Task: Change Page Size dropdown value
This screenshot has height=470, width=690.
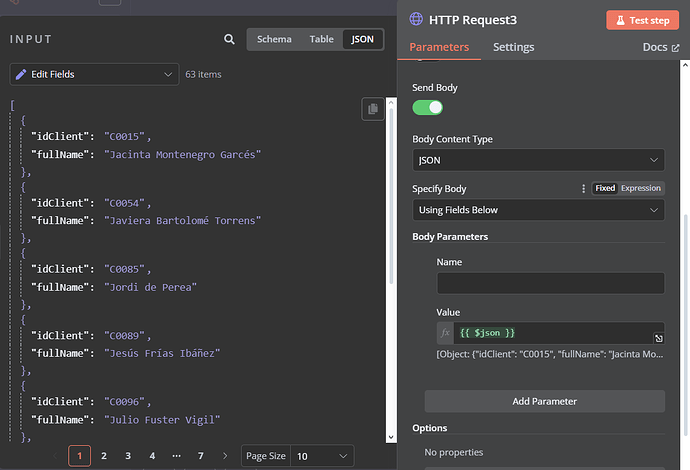Action: click(x=322, y=456)
